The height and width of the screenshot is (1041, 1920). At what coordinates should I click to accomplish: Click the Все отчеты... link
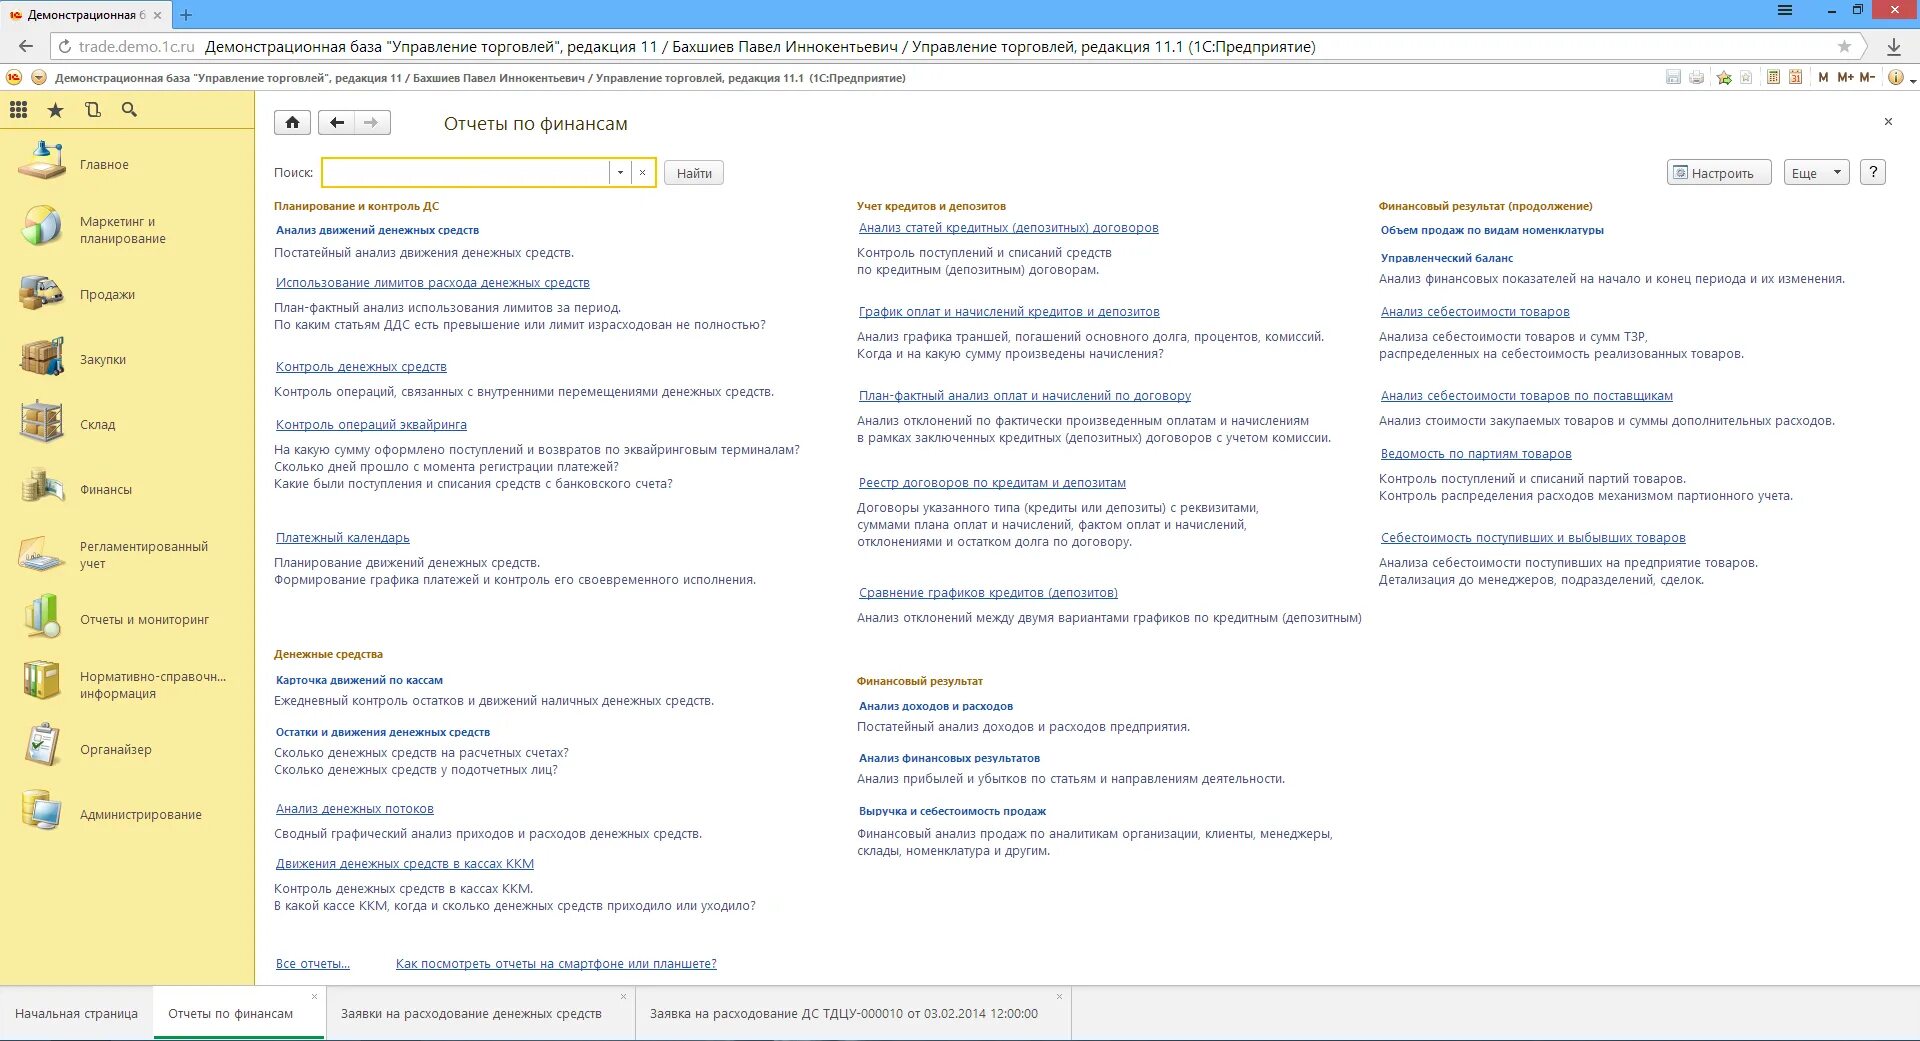pos(313,964)
